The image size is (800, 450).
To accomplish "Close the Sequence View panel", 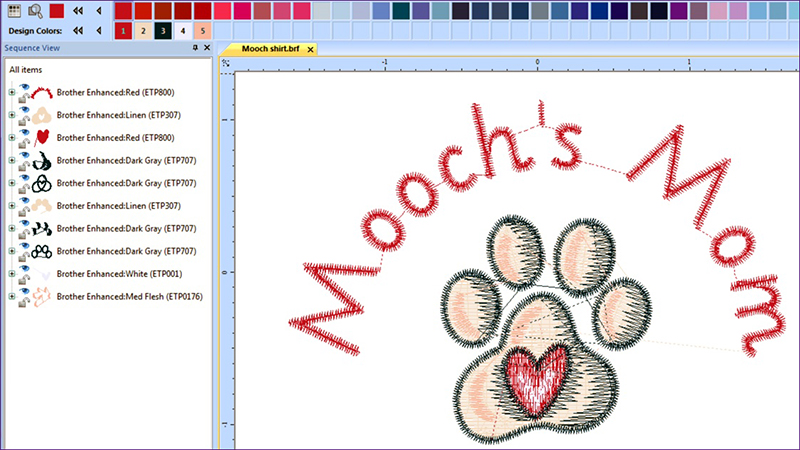I will (x=206, y=48).
